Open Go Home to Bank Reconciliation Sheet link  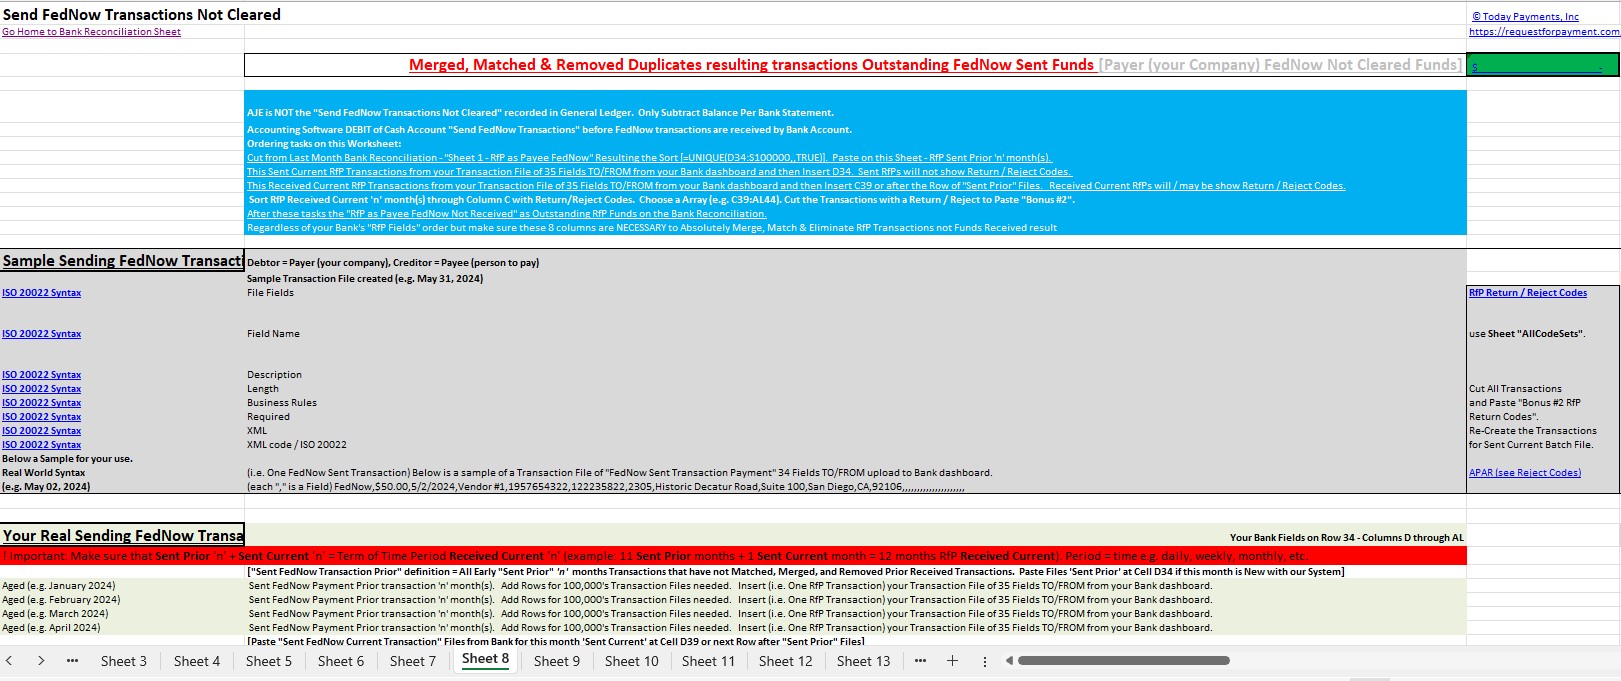coord(91,32)
